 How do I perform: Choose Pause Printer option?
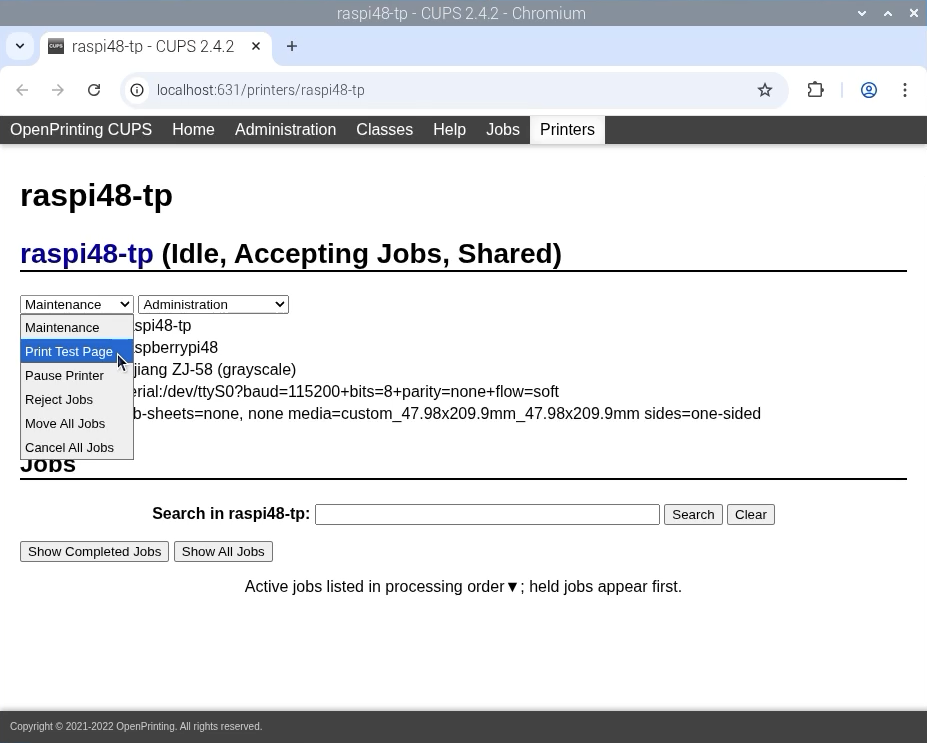pyautogui.click(x=77, y=375)
